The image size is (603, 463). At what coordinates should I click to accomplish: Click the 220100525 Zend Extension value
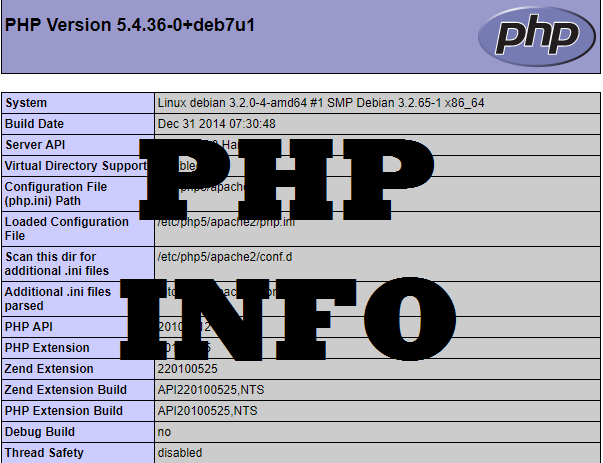coord(187,369)
